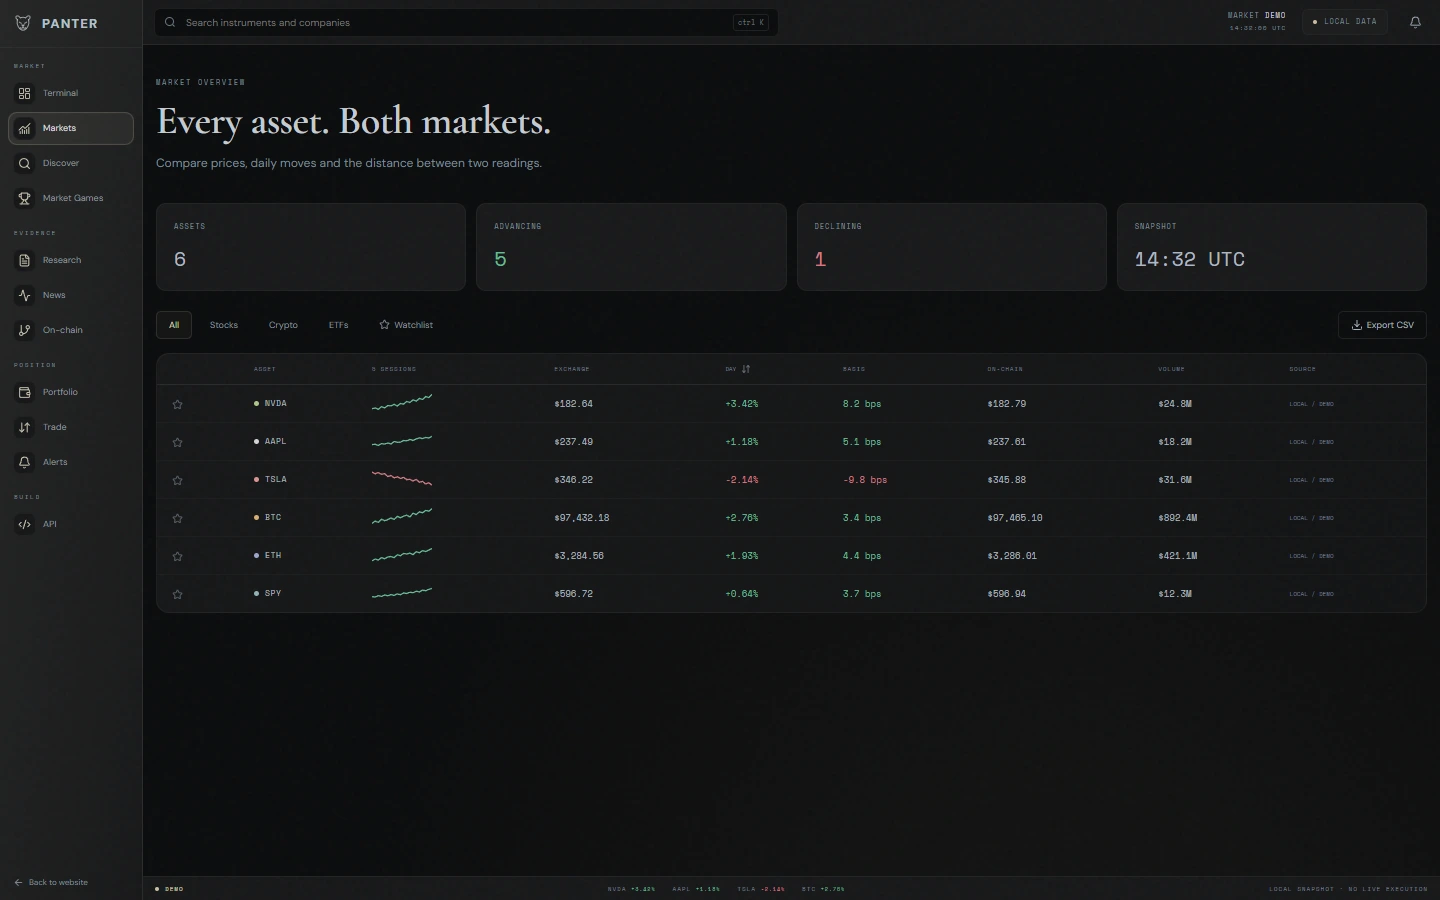This screenshot has height=900, width=1440.
Task: Toggle the SPY favorite star
Action: pyautogui.click(x=178, y=595)
